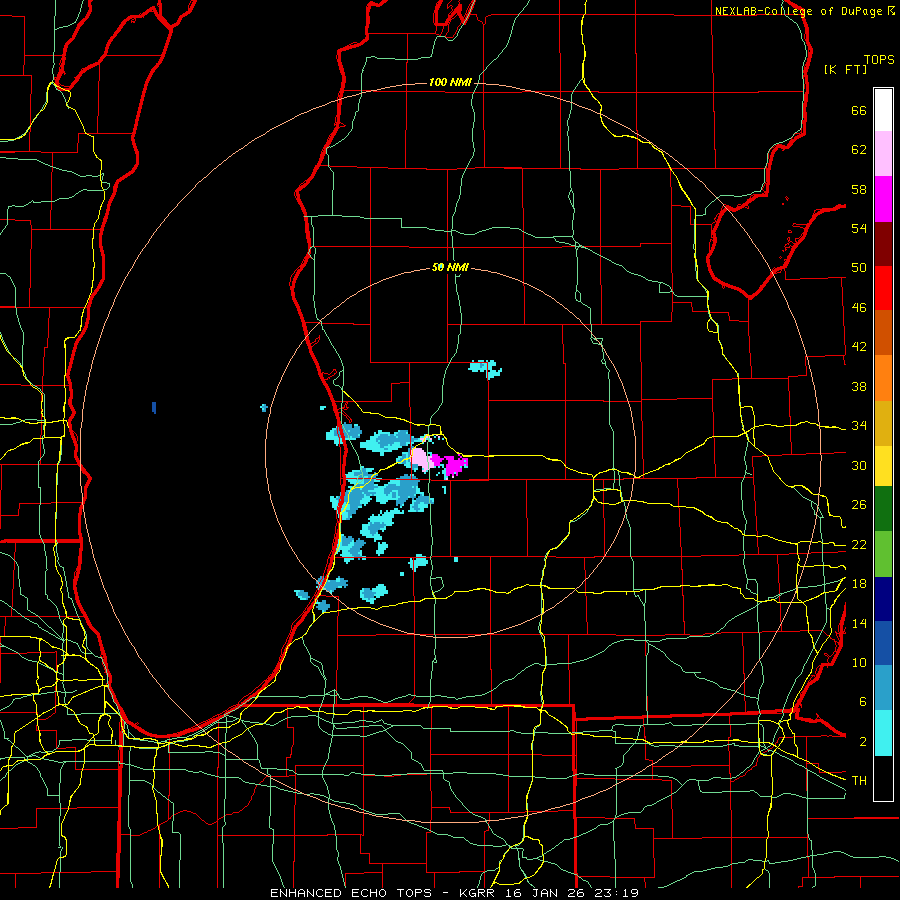Click the '6' legend value
This screenshot has width=900, height=900.
[x=862, y=702]
